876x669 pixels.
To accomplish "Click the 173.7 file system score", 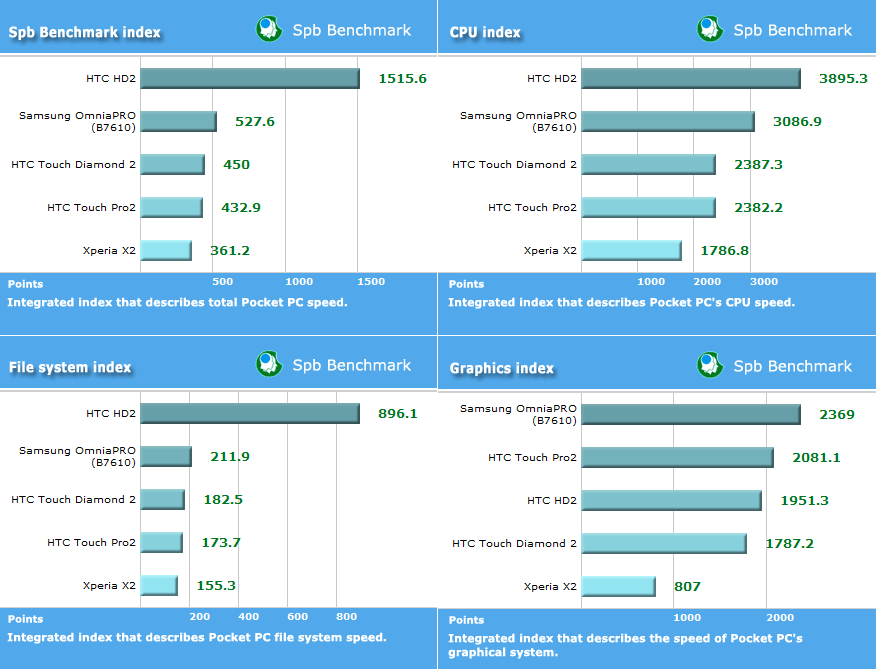I will (x=221, y=543).
